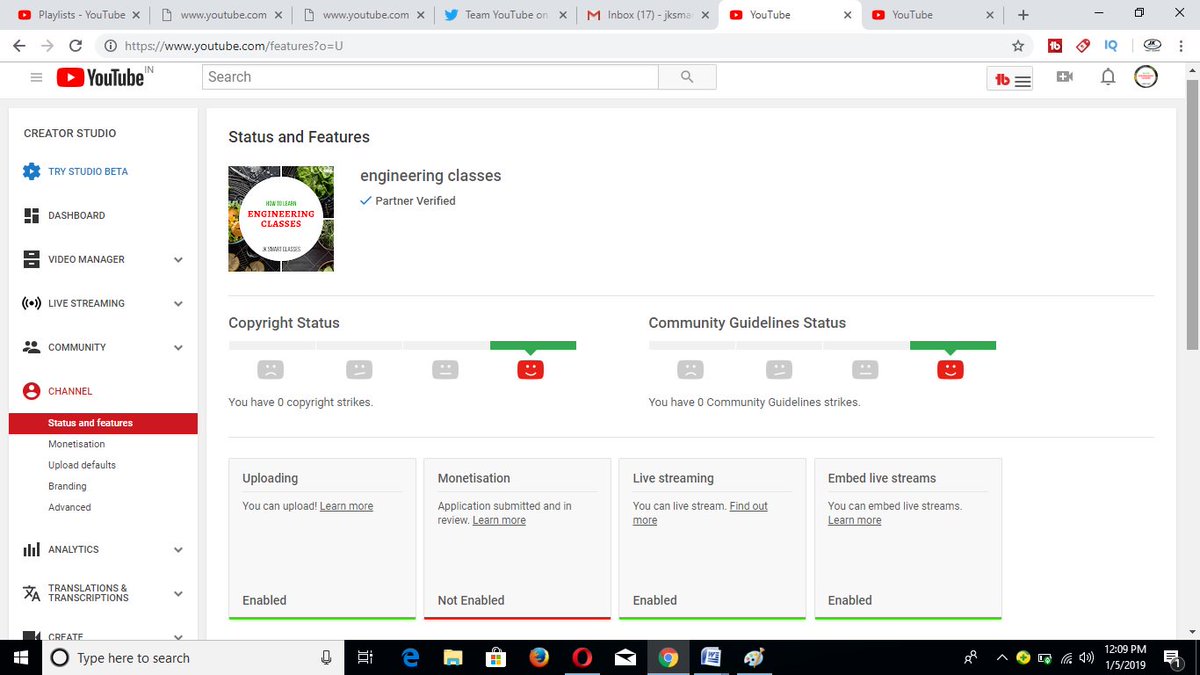
Task: Click the Dashboard sidebar icon
Action: click(31, 215)
